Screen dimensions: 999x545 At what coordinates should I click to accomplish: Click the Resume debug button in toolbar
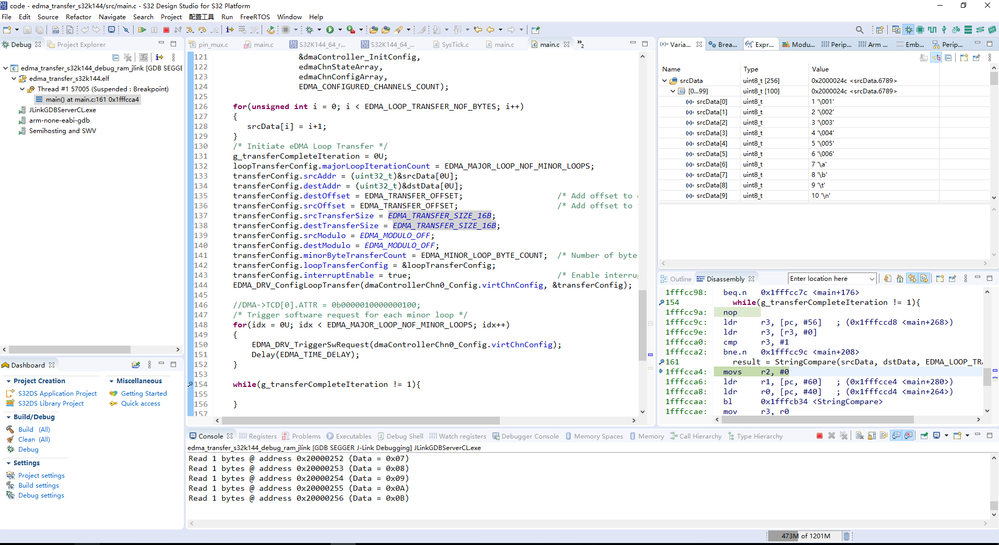point(141,30)
